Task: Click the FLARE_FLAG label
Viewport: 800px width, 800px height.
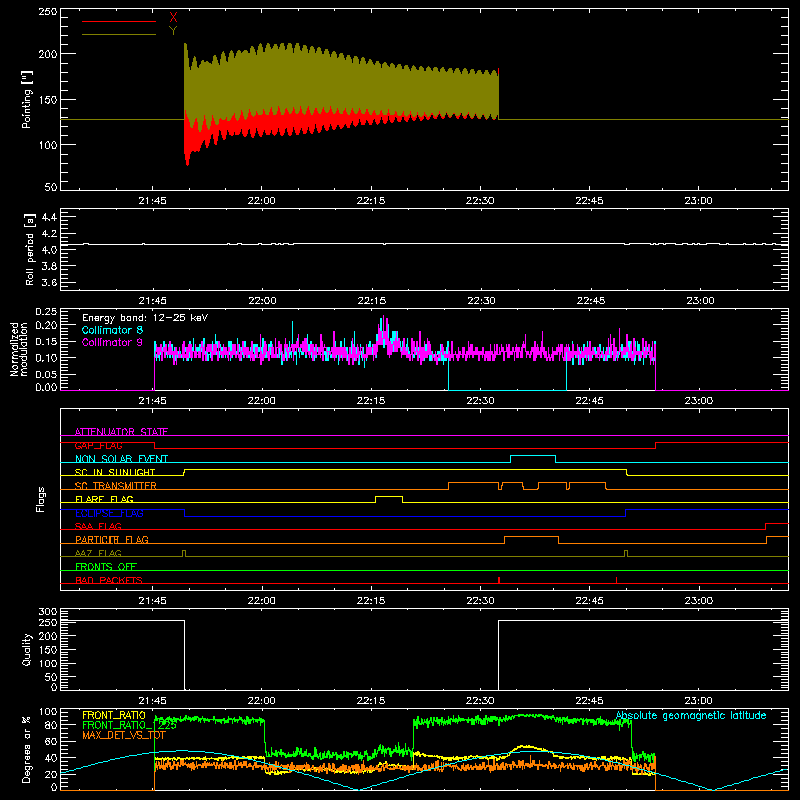Action: tap(104, 499)
